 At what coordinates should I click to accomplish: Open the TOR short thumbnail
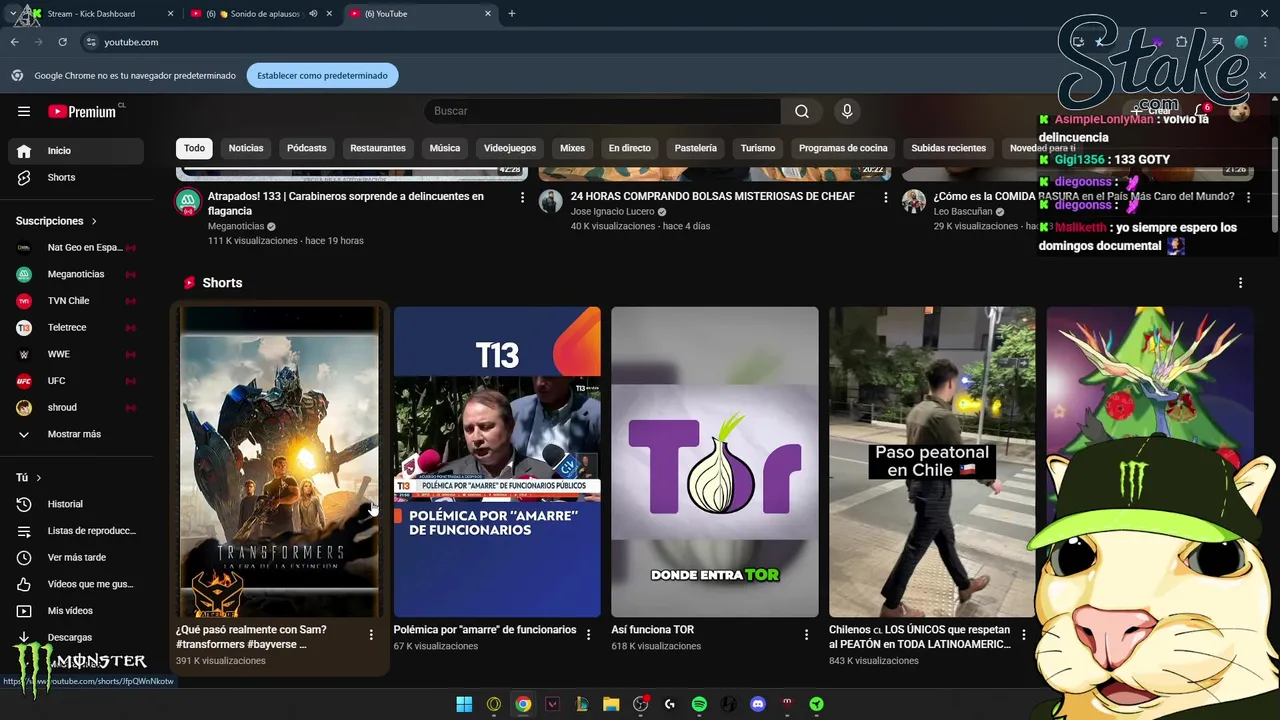tap(714, 462)
